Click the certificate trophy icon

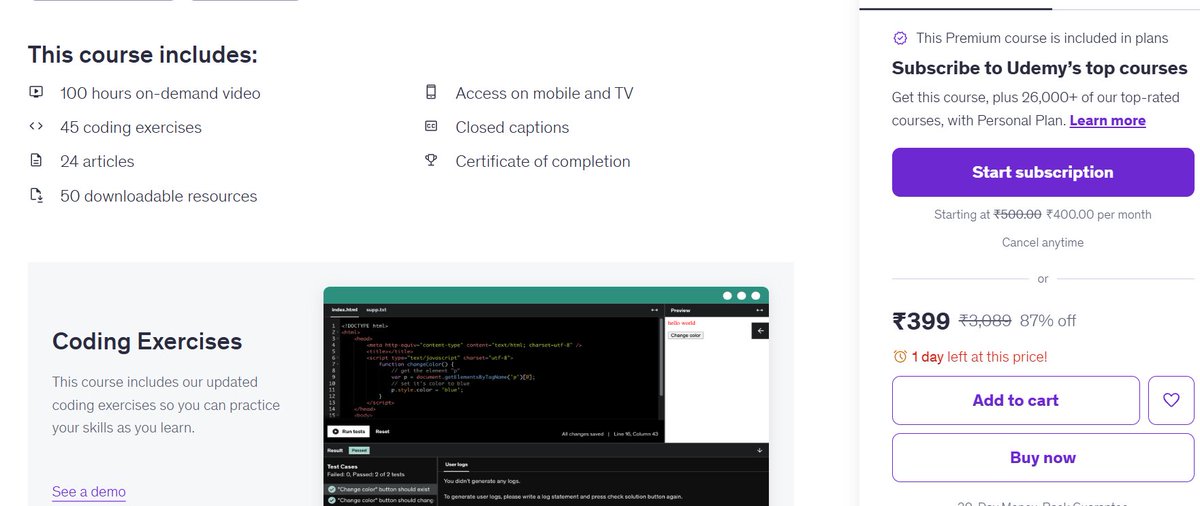point(431,161)
